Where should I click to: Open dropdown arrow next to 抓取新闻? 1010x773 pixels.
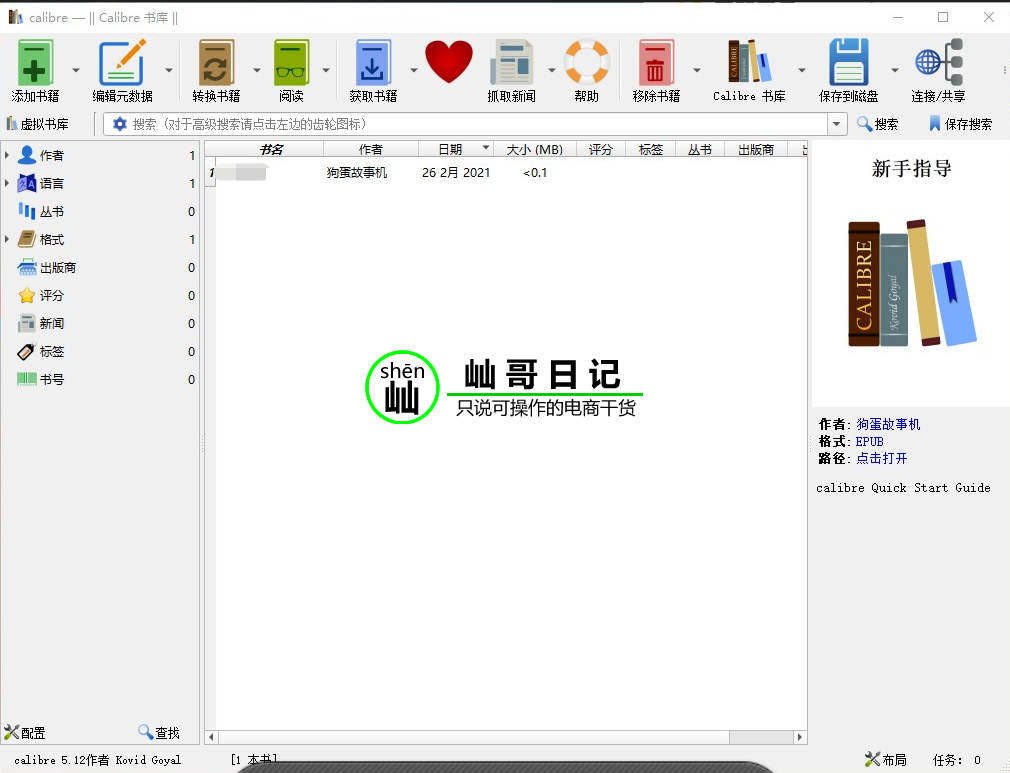552,70
